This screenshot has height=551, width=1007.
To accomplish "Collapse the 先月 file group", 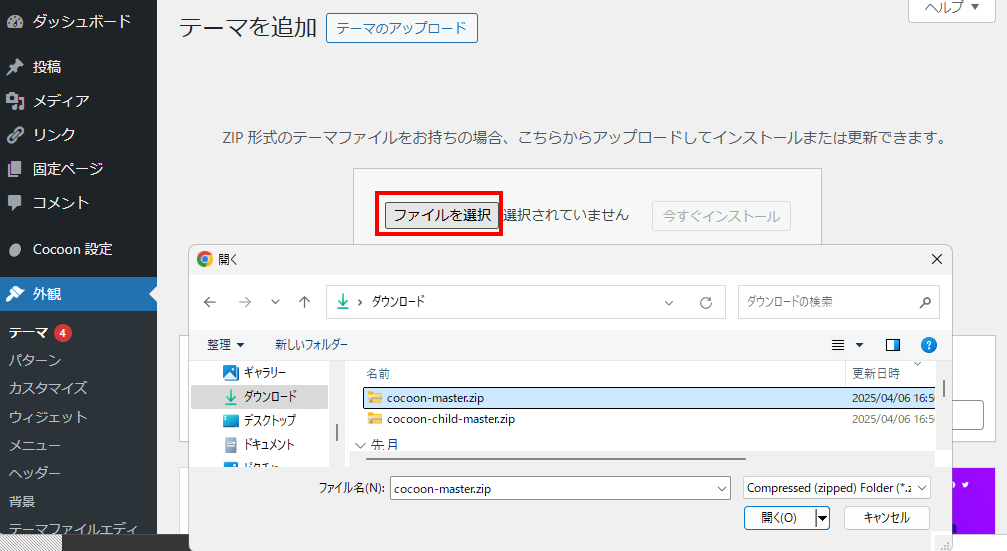I will tap(361, 444).
